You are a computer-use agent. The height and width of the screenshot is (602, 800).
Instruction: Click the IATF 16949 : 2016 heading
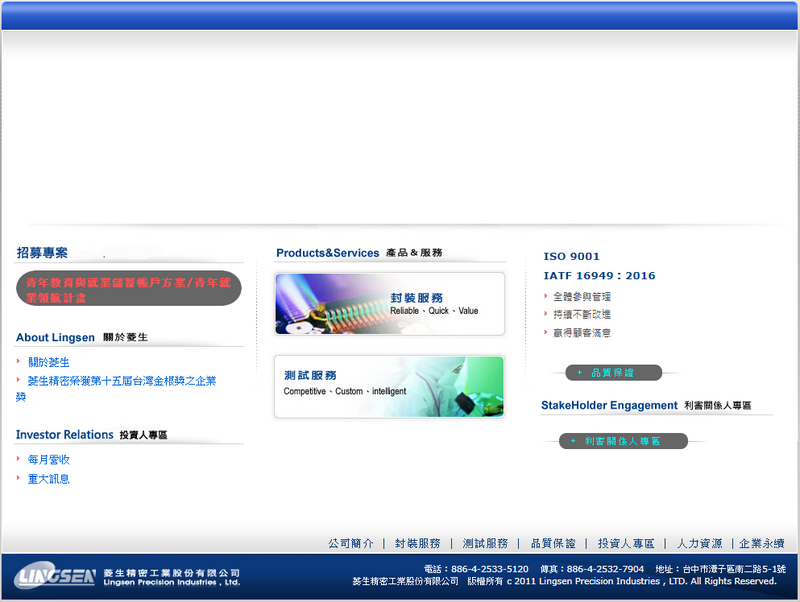click(599, 276)
